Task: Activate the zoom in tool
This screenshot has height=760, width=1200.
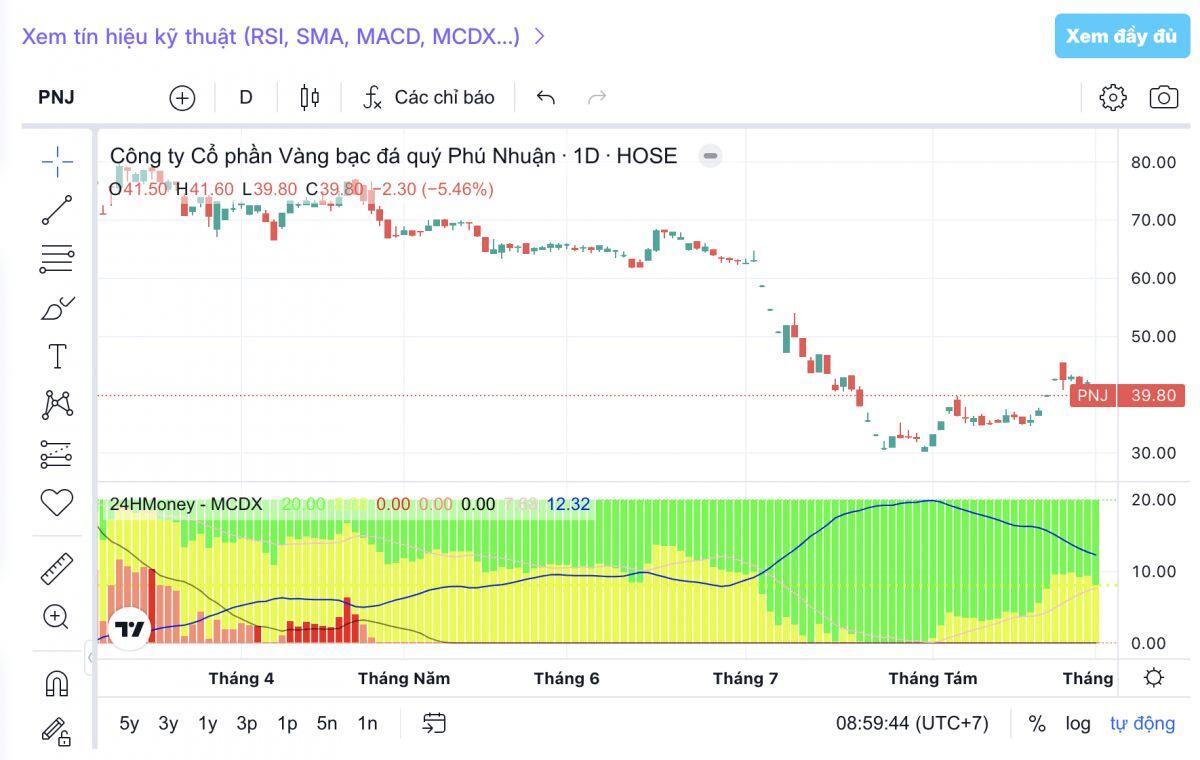Action: click(57, 617)
